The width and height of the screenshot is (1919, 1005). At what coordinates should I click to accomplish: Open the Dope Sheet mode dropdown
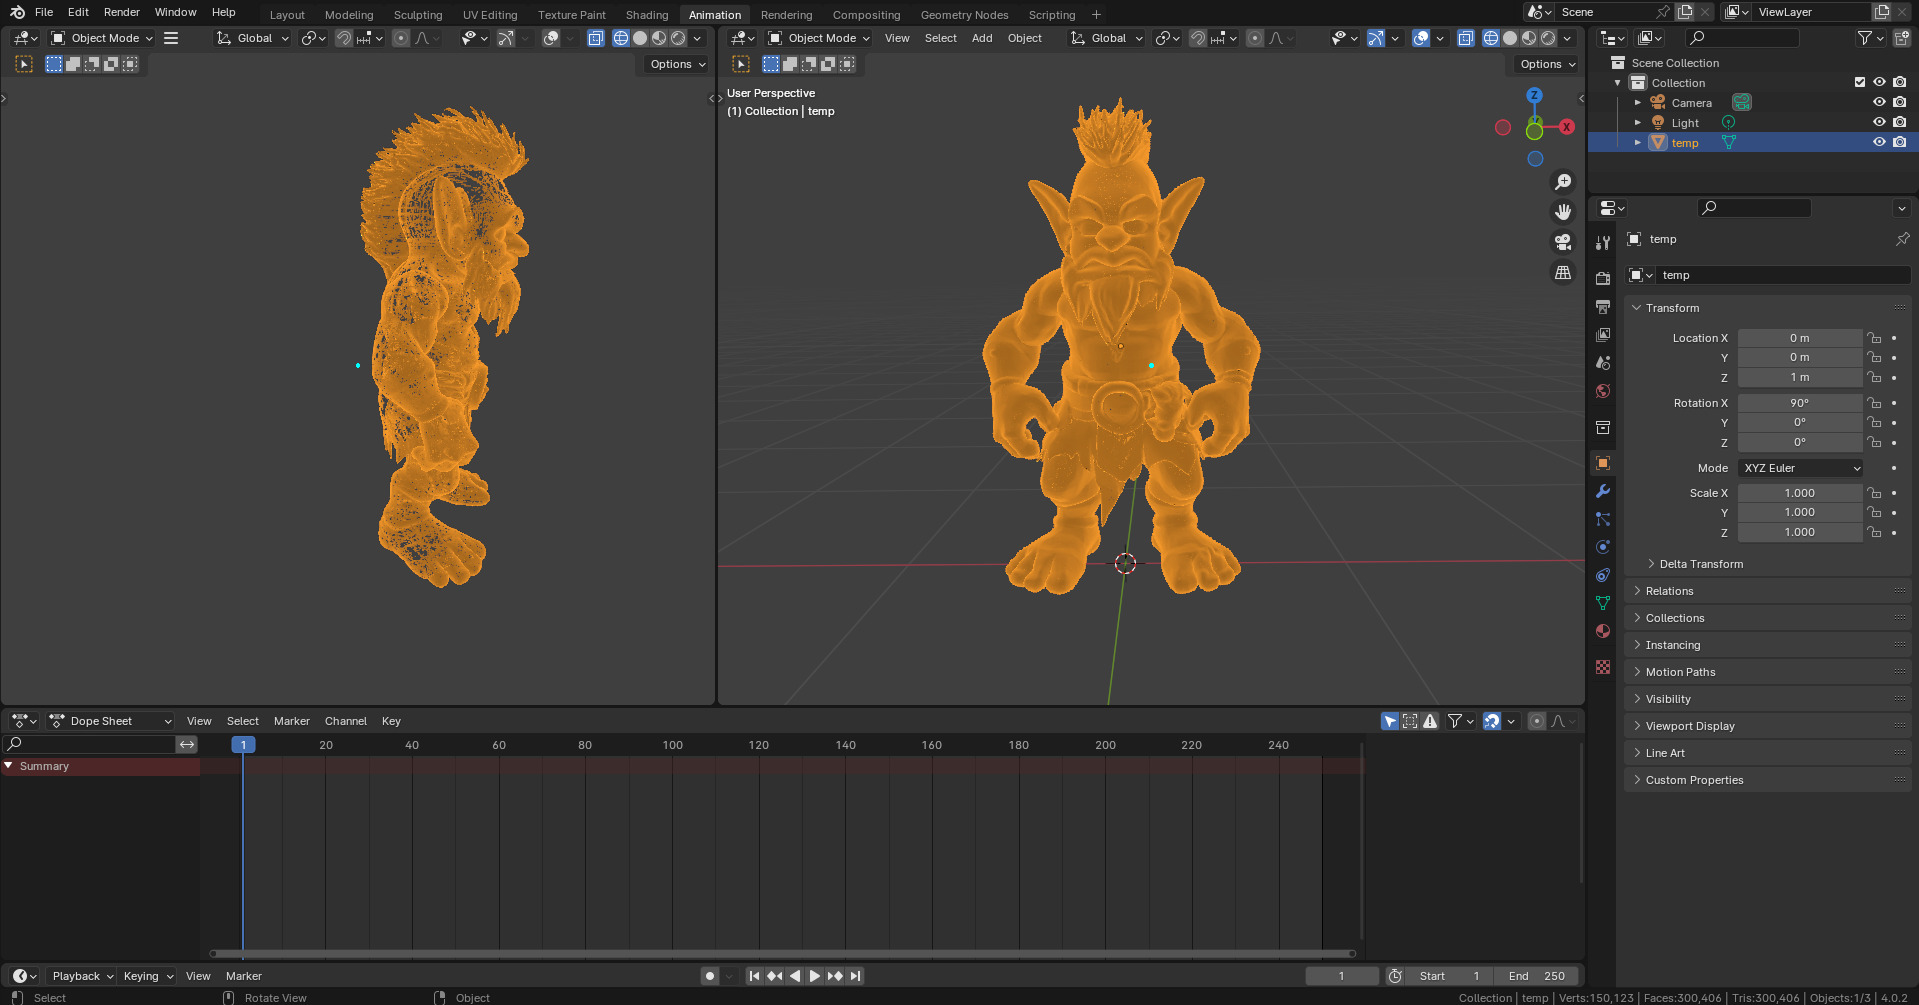click(111, 721)
